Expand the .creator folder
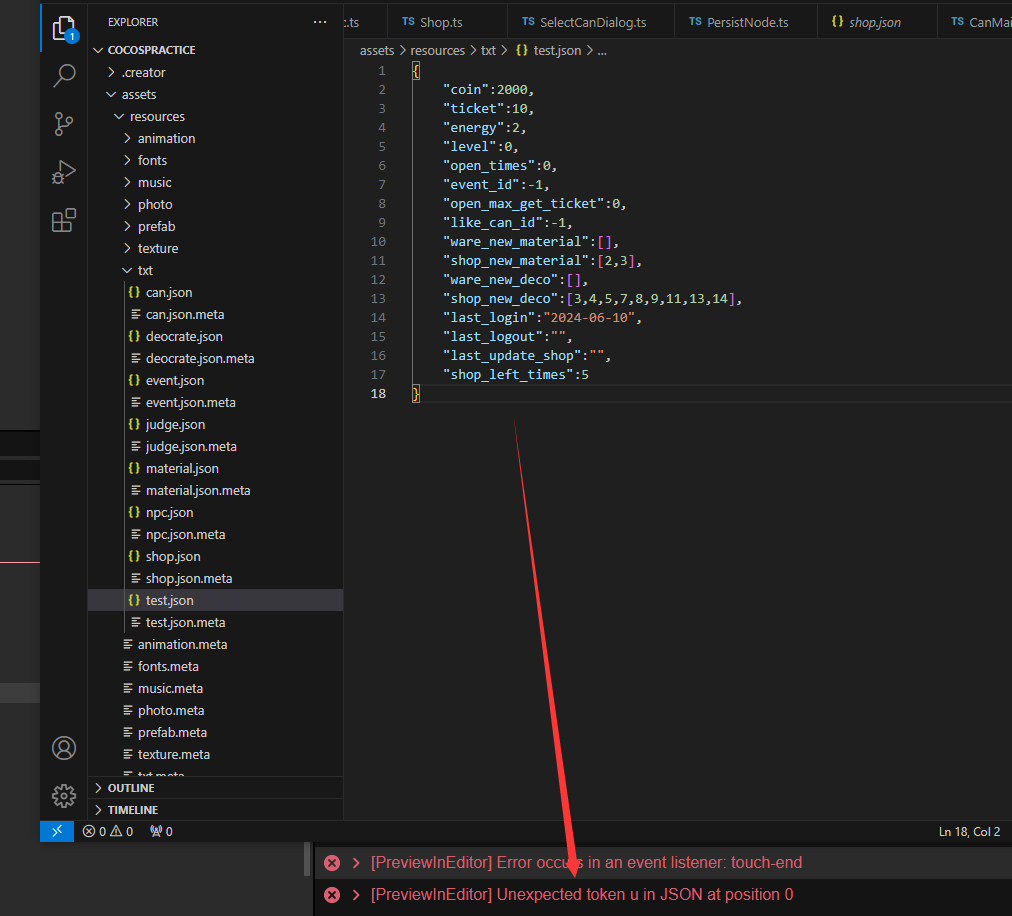1012x916 pixels. point(111,72)
